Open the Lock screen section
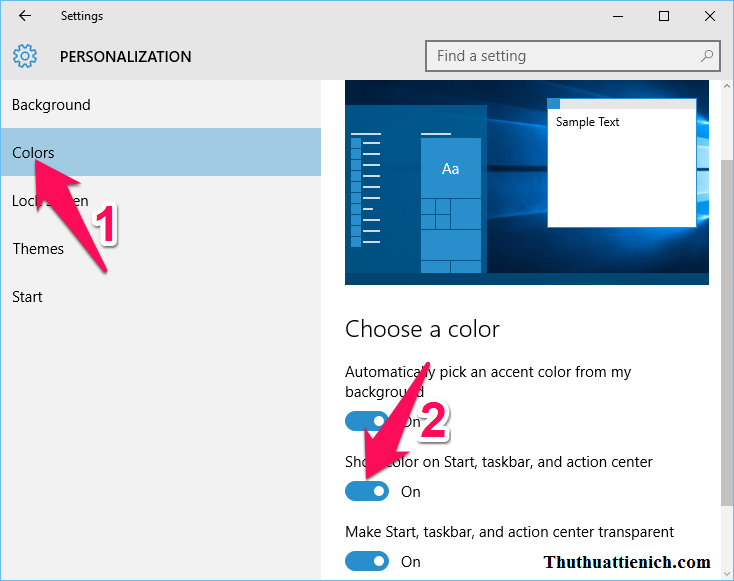734x581 pixels. (x=161, y=201)
